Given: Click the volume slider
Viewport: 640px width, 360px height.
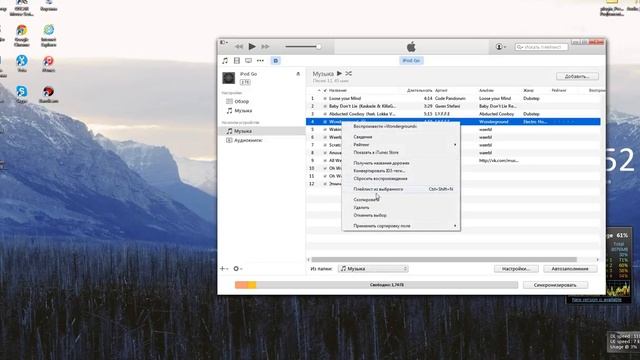Looking at the screenshot, I should click(x=302, y=47).
